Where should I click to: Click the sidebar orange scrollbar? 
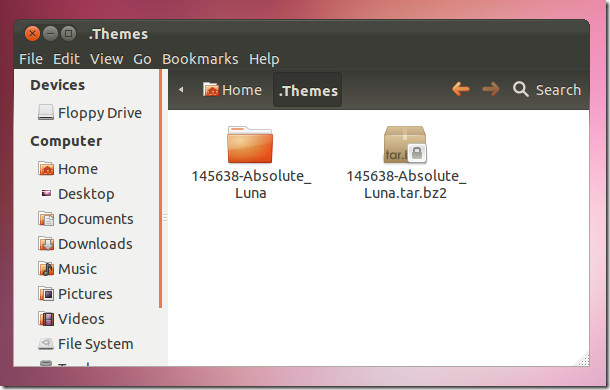[x=160, y=189]
